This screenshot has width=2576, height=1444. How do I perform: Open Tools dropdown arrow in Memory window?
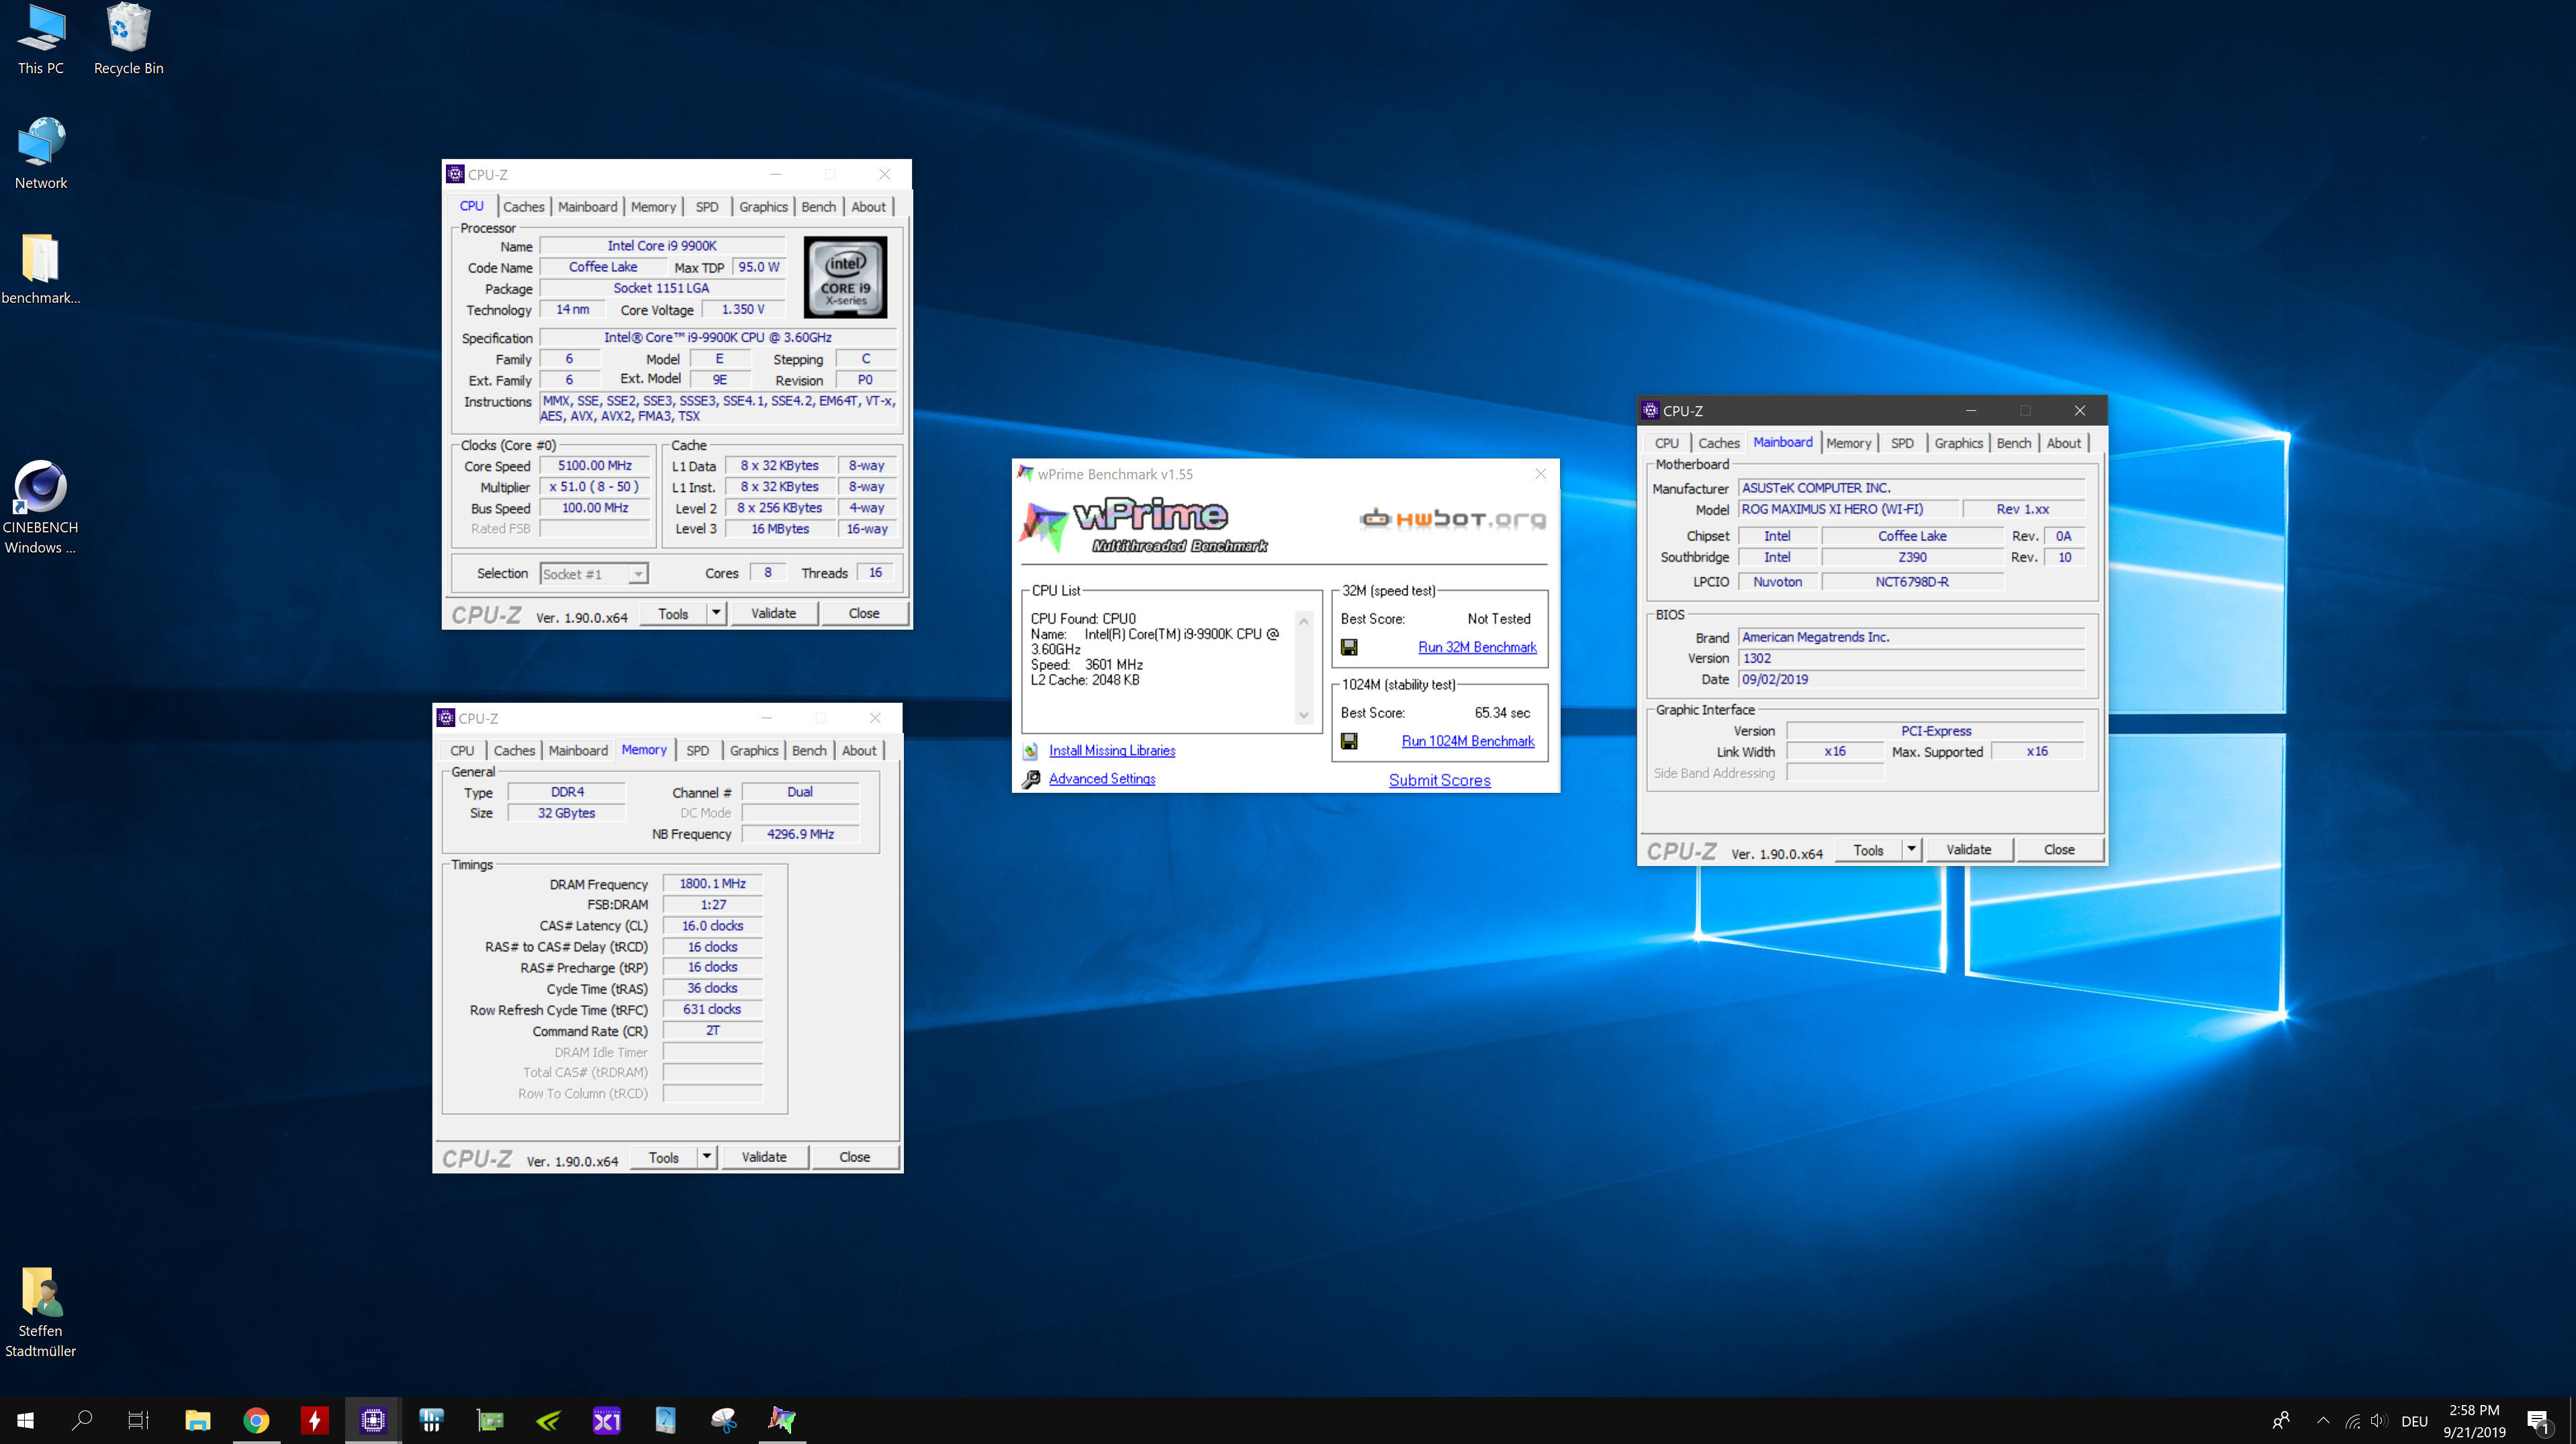pos(706,1157)
